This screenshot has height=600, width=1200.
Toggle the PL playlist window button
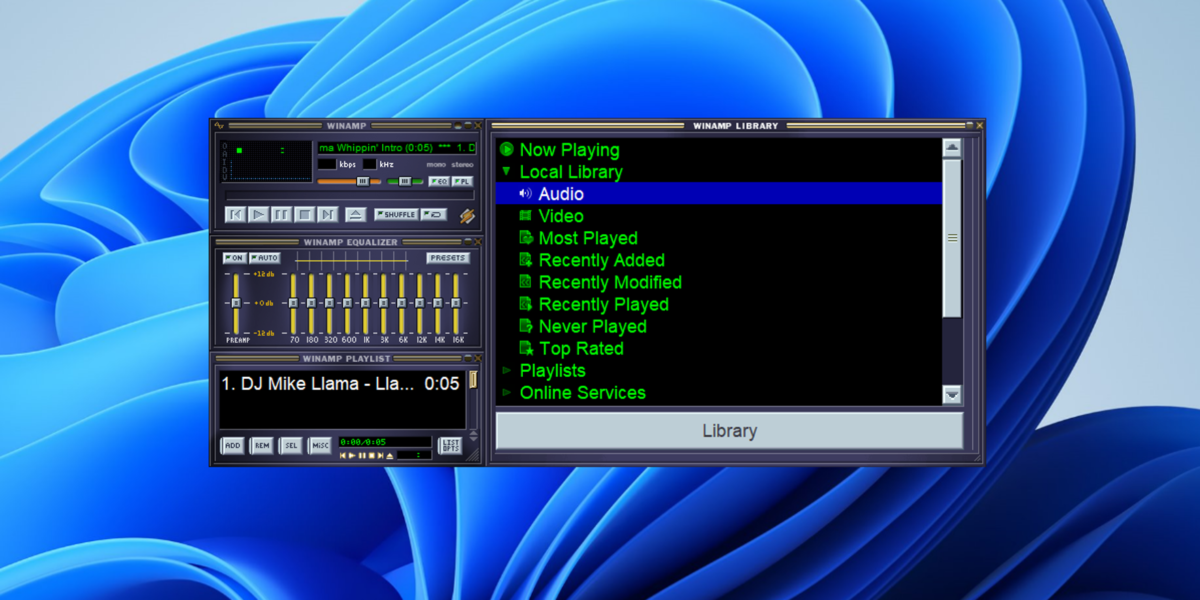click(462, 181)
